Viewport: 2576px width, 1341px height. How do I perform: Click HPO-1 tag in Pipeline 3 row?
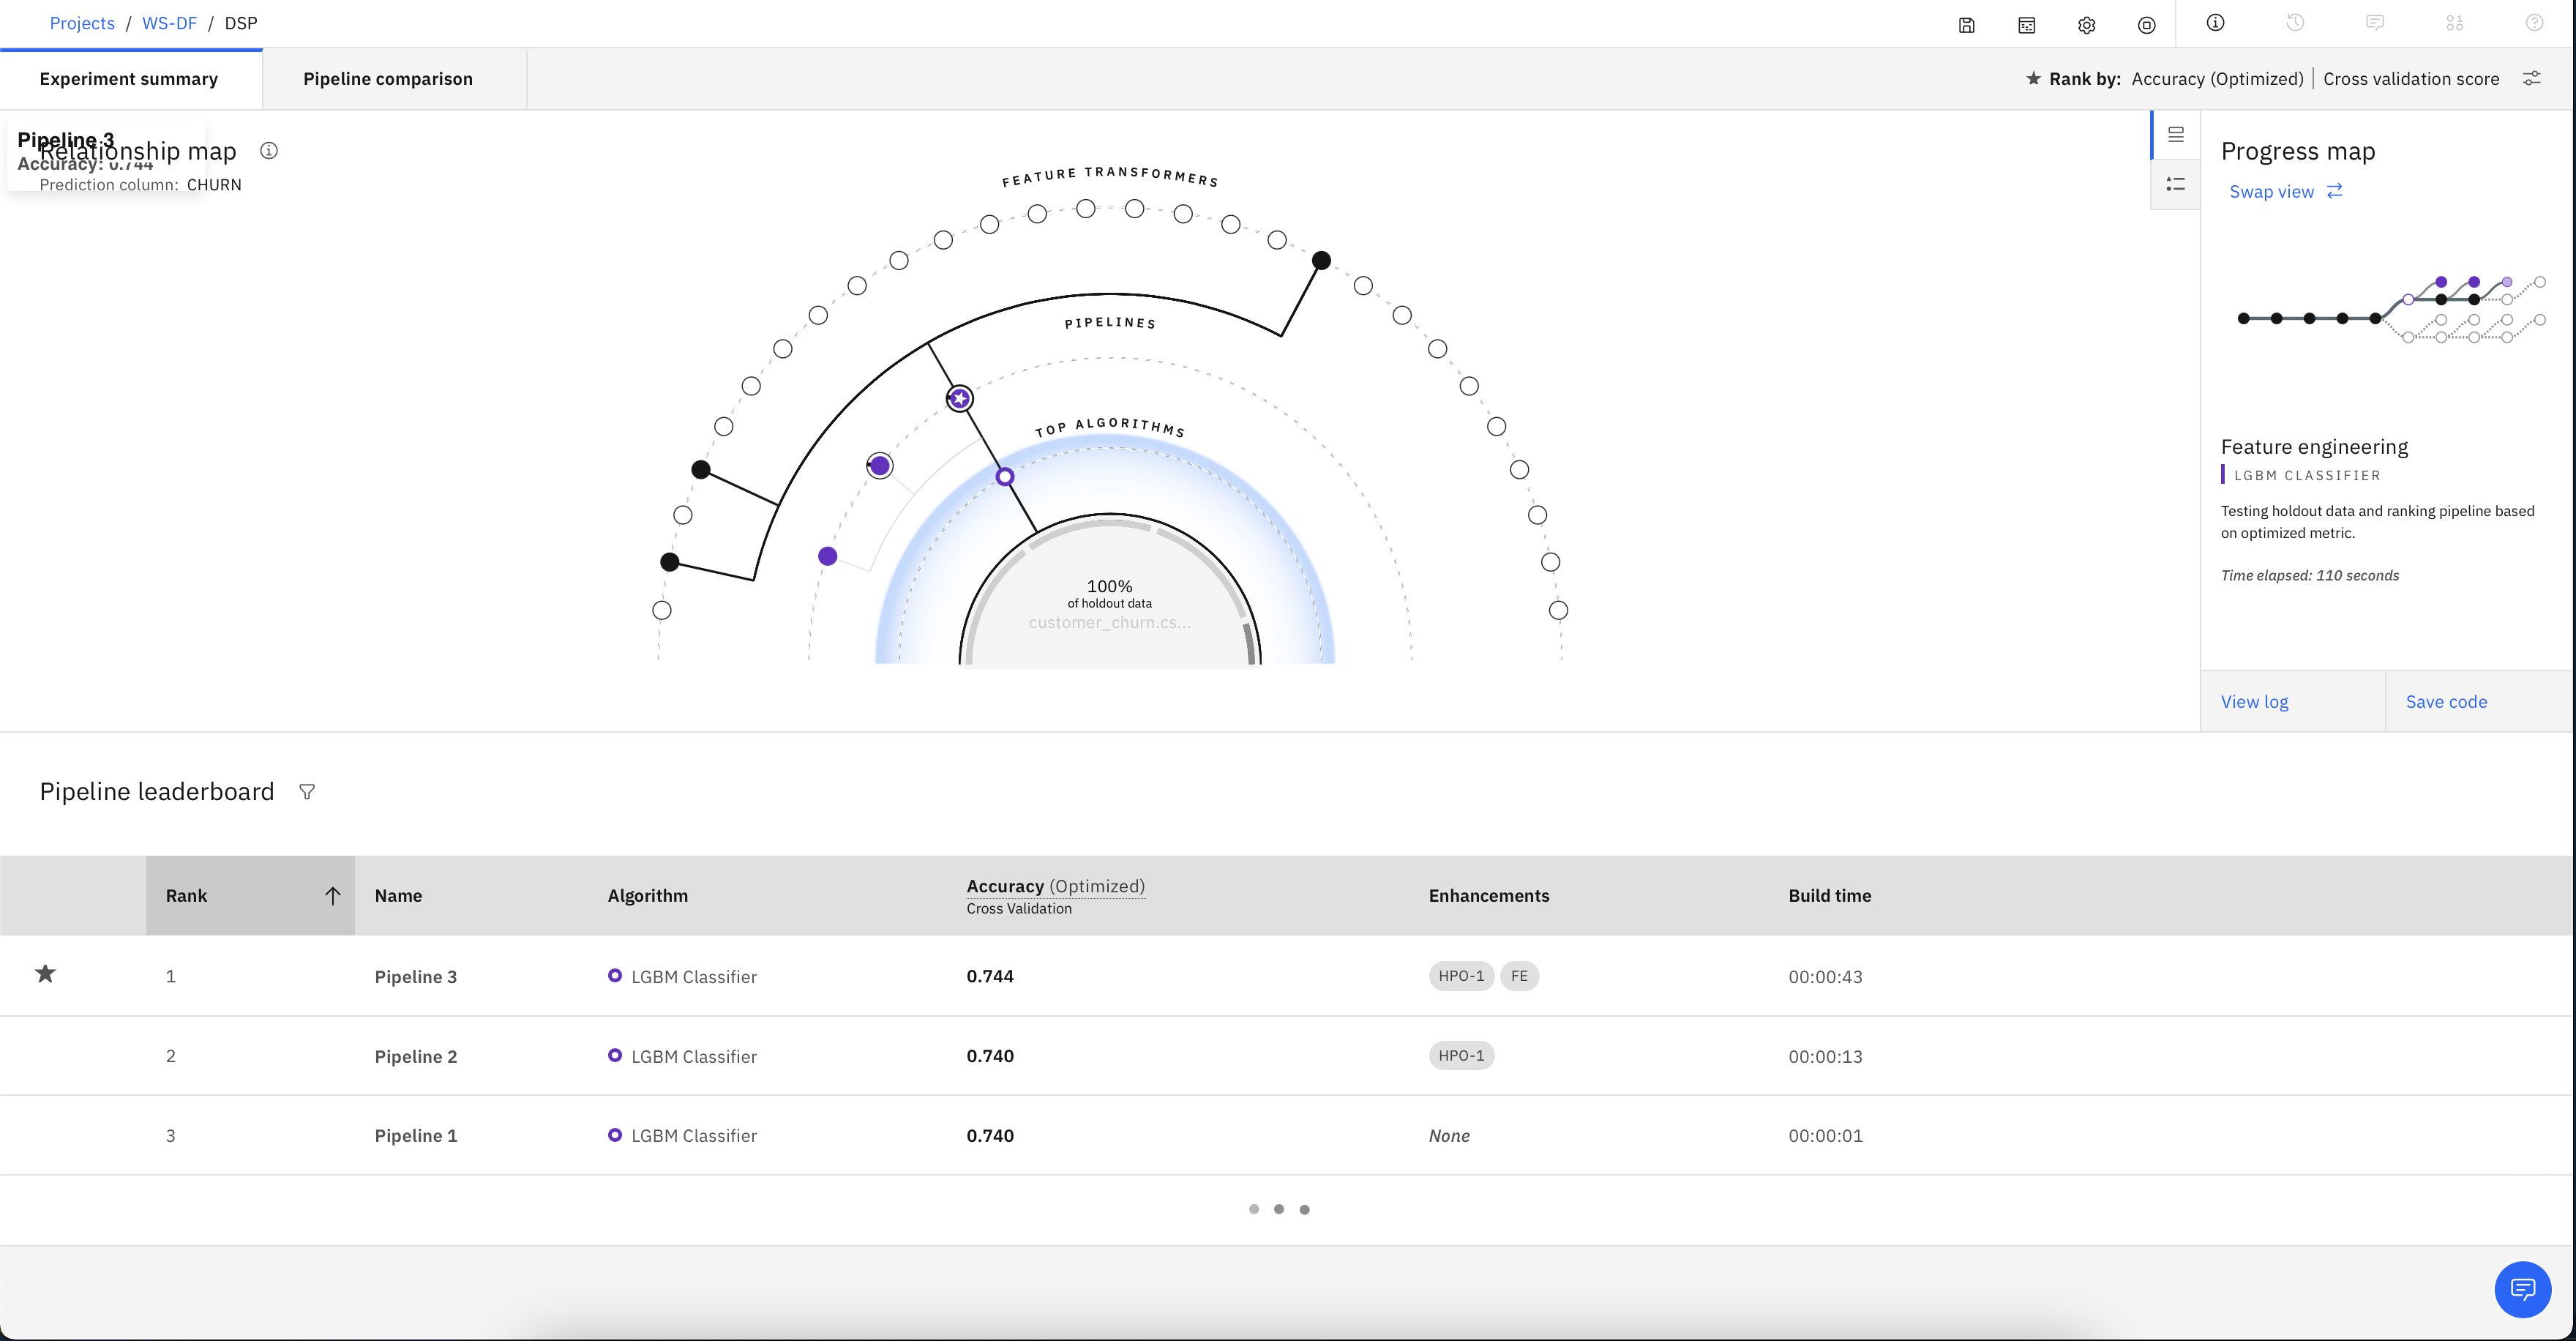click(1461, 976)
